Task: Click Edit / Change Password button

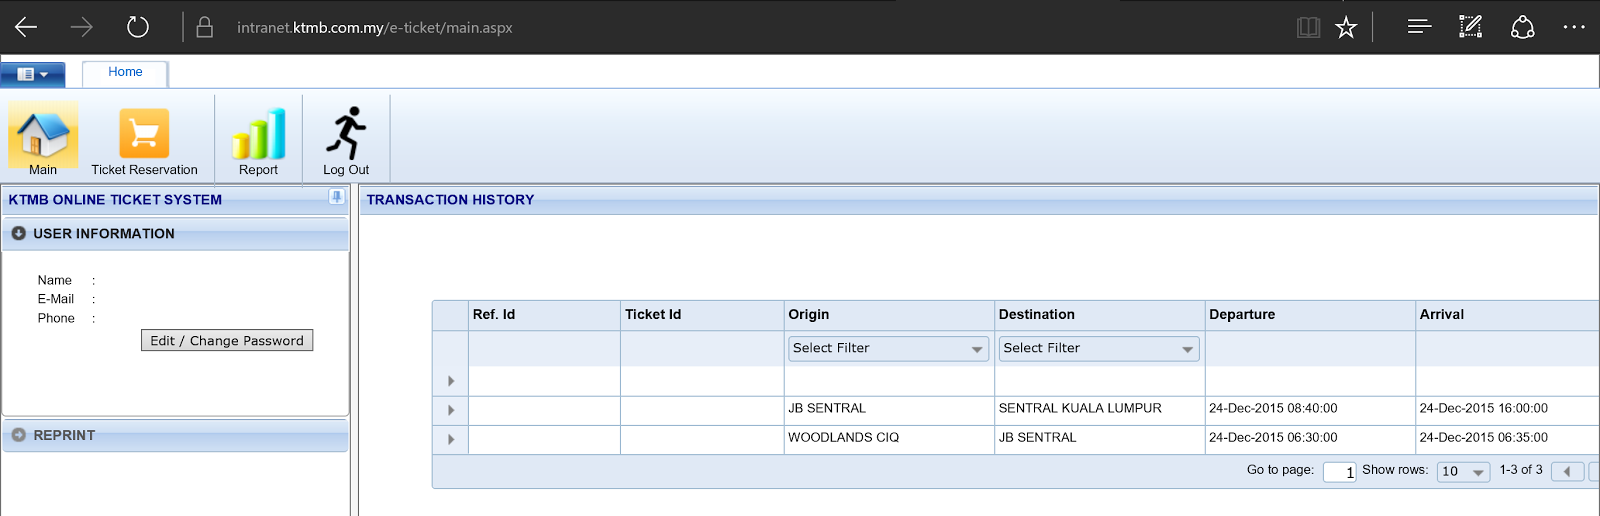Action: pyautogui.click(x=227, y=341)
